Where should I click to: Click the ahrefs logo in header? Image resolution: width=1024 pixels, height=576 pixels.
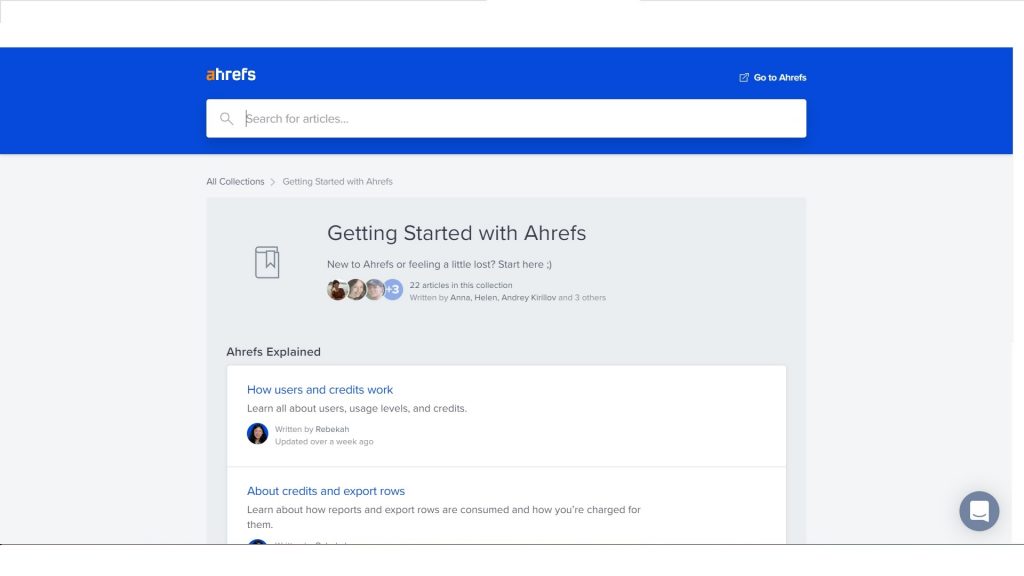point(231,75)
